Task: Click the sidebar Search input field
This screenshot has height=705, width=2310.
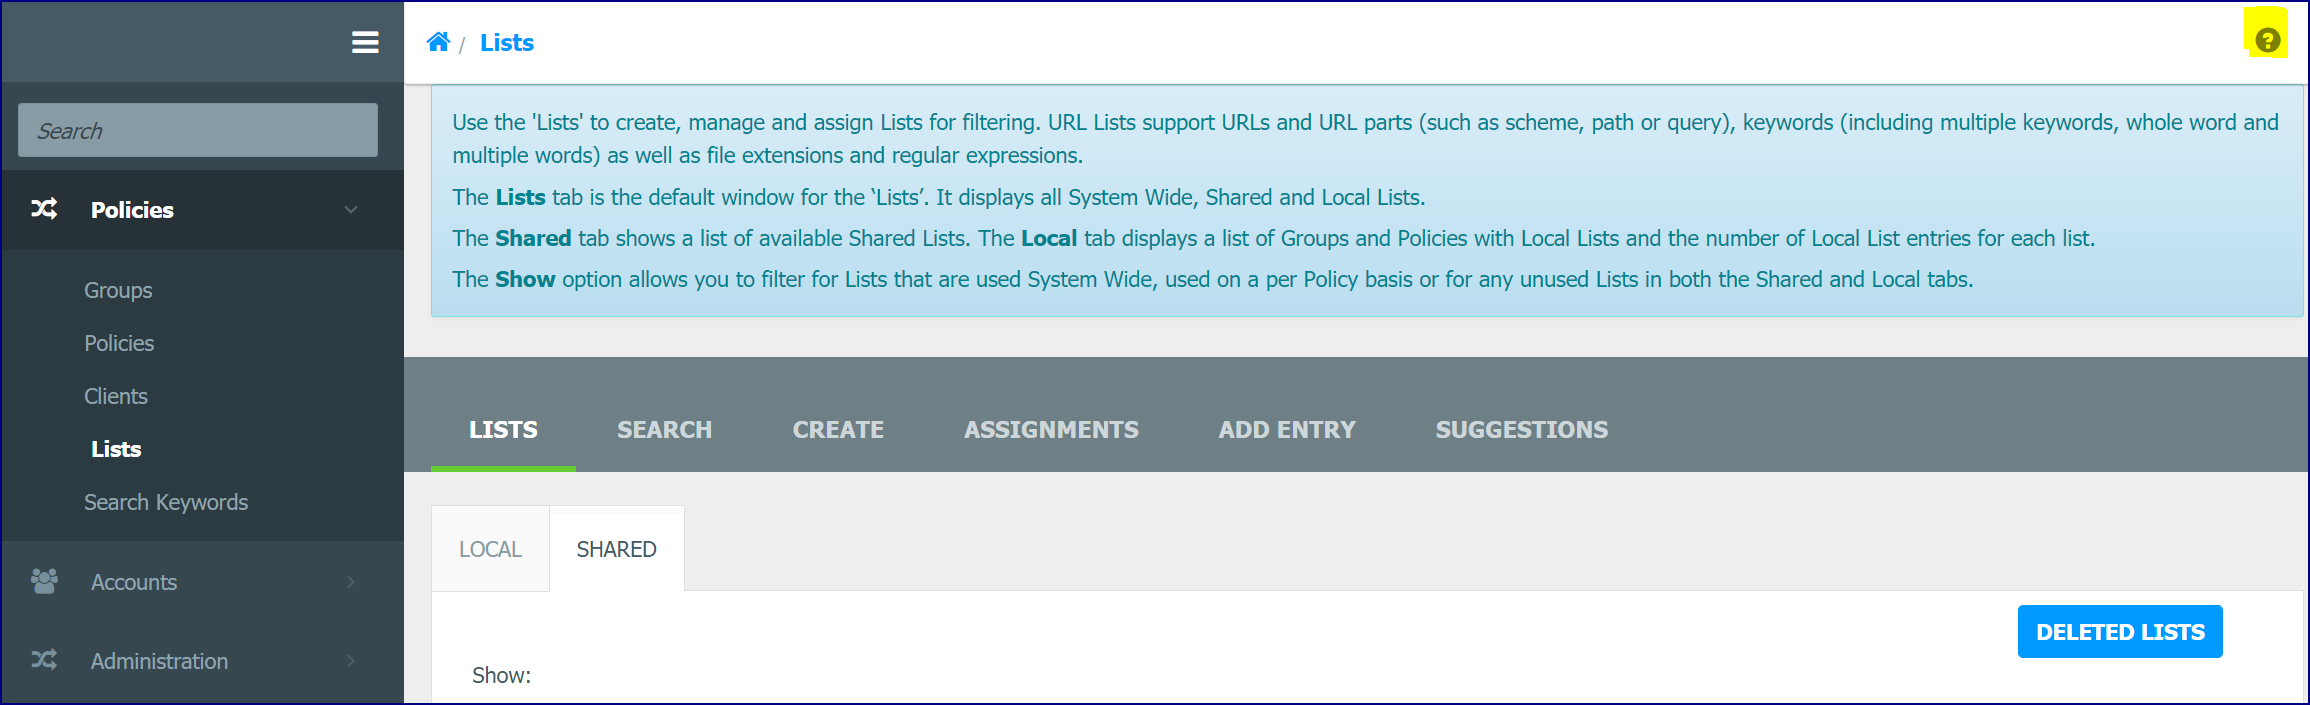Action: coord(198,130)
